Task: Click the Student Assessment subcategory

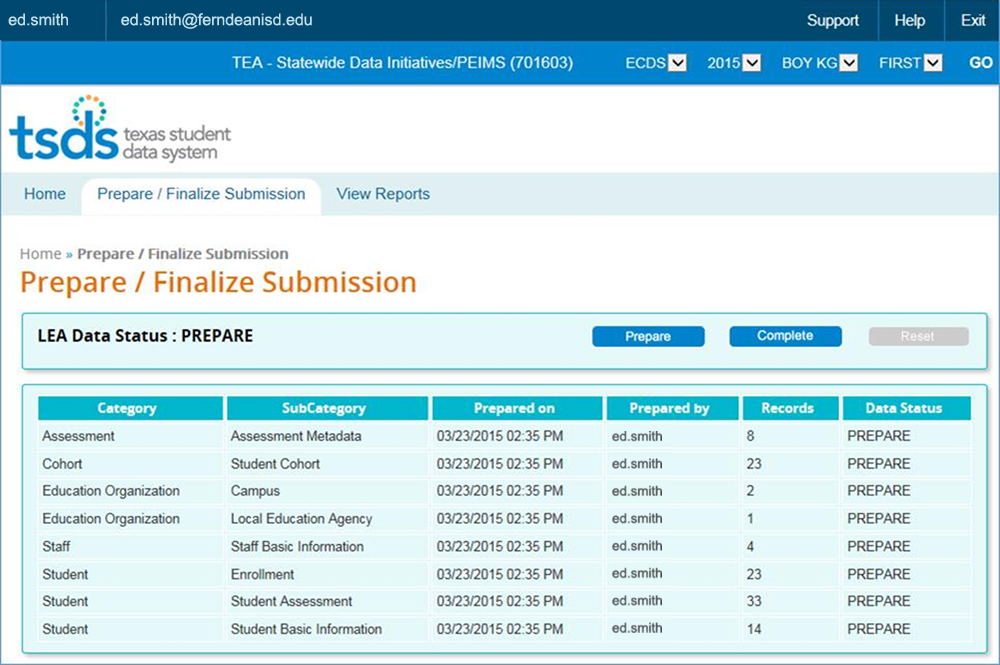Action: coord(291,601)
